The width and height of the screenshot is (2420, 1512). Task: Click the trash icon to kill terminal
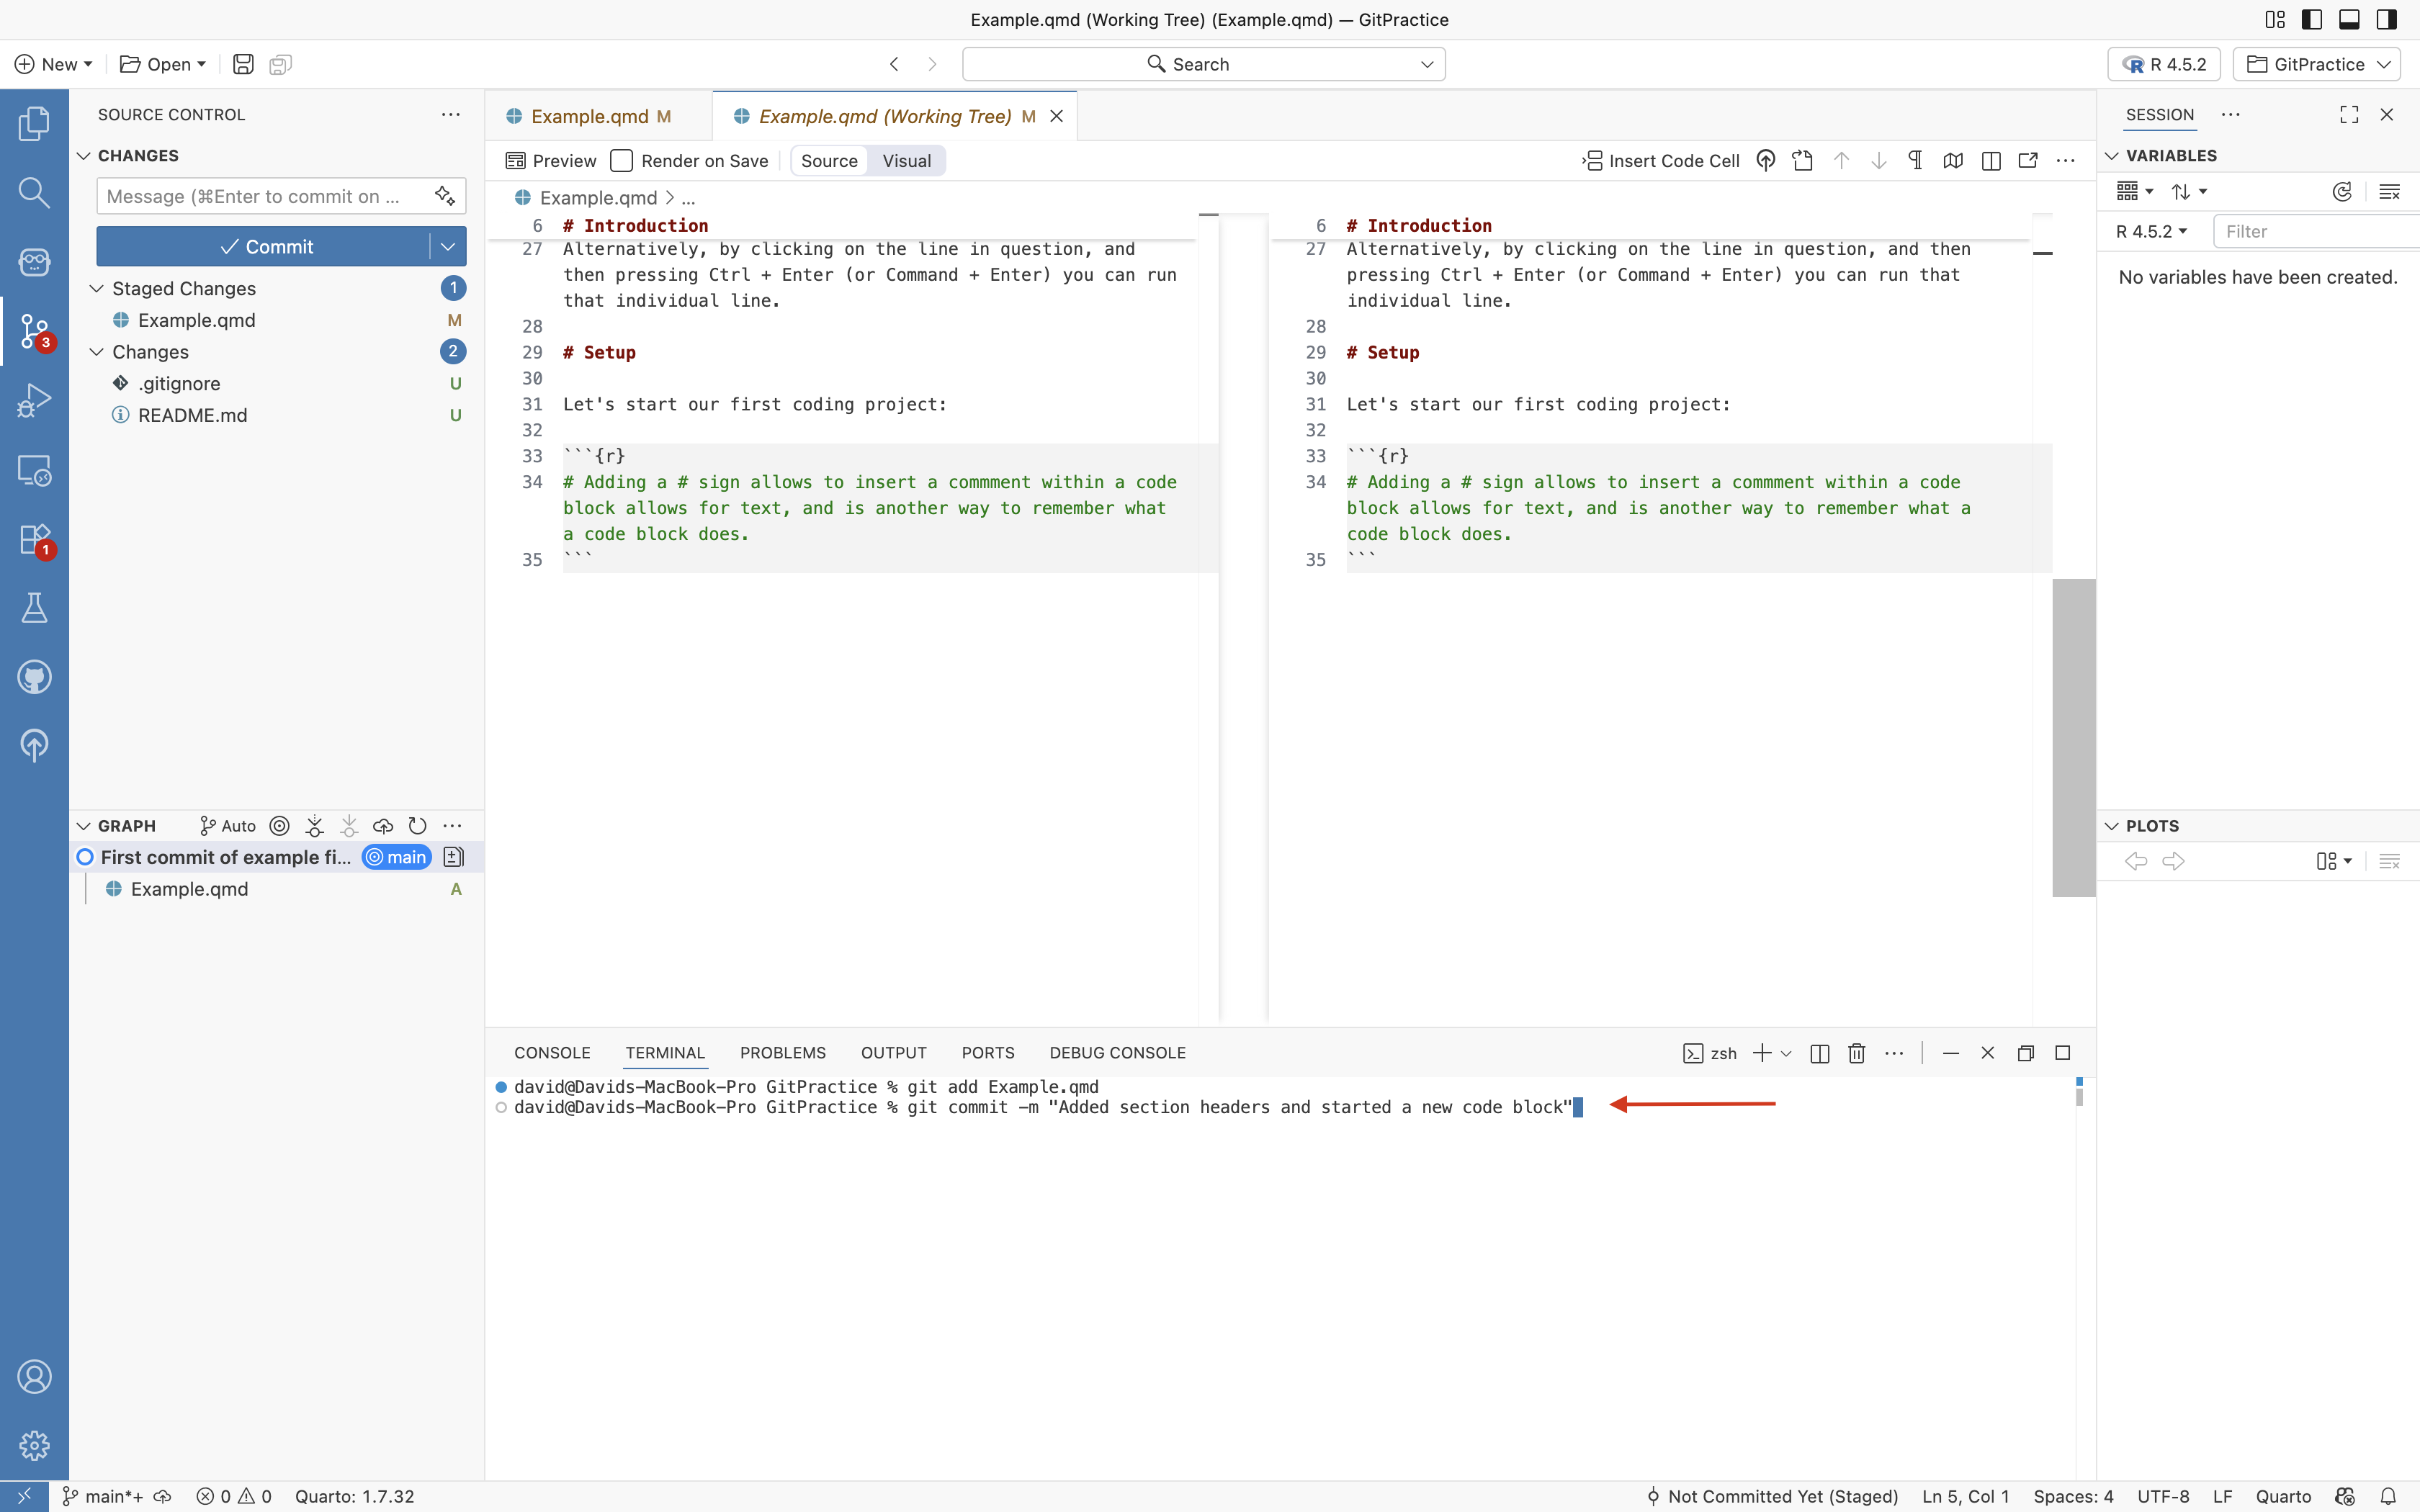(1857, 1053)
